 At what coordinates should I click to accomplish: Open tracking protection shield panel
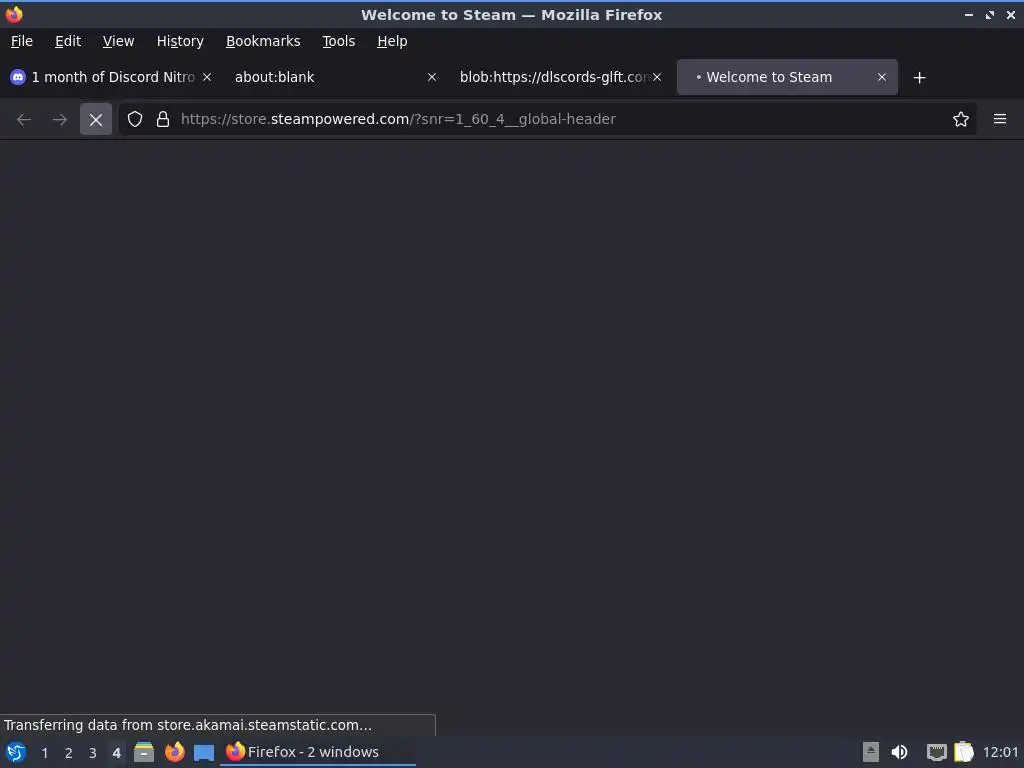click(135, 119)
